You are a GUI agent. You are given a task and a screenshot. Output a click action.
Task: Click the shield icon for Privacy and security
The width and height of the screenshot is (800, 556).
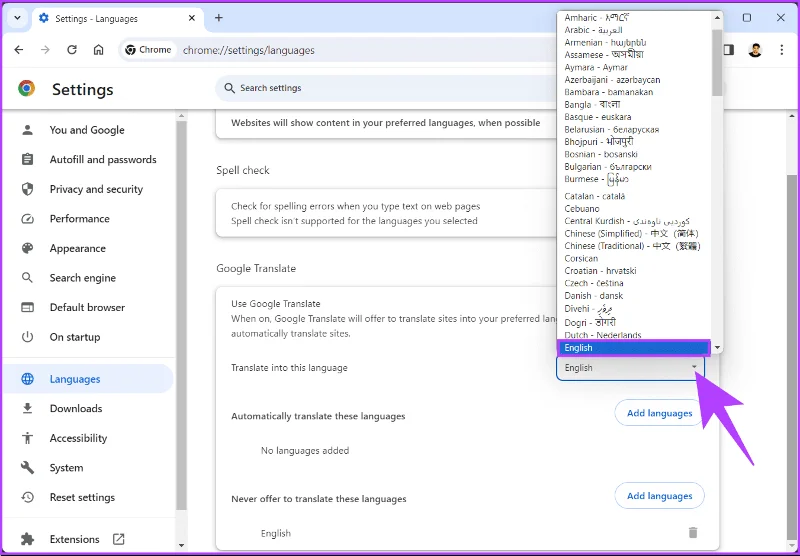tap(28, 189)
